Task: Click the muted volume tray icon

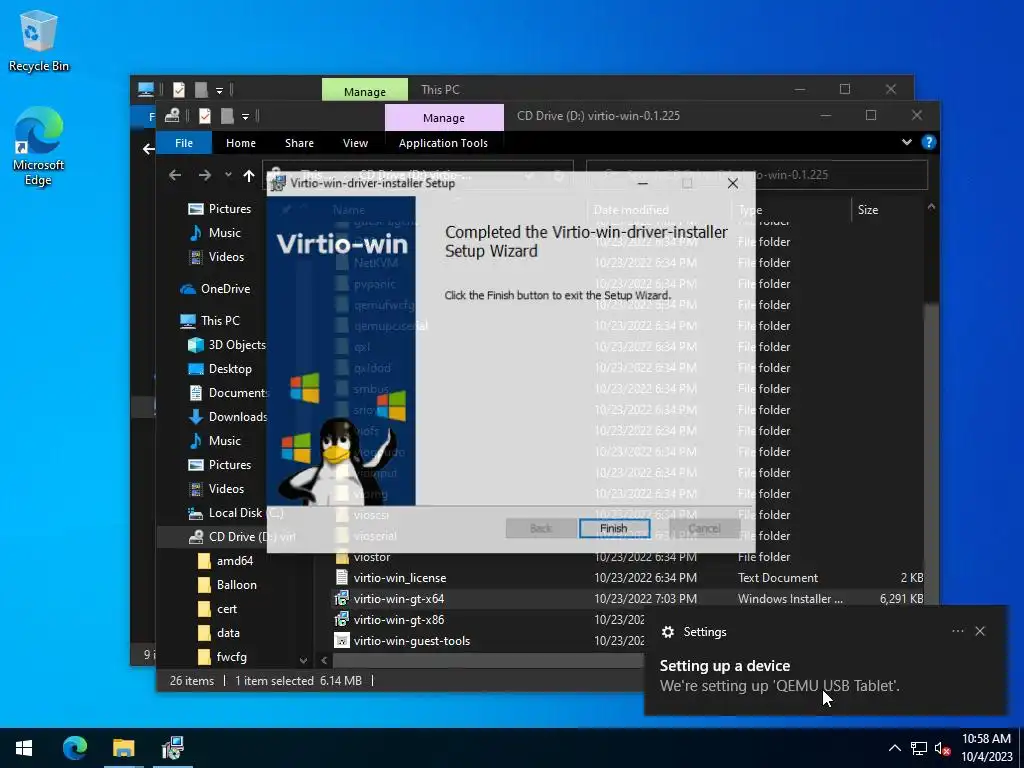Action: [942, 748]
